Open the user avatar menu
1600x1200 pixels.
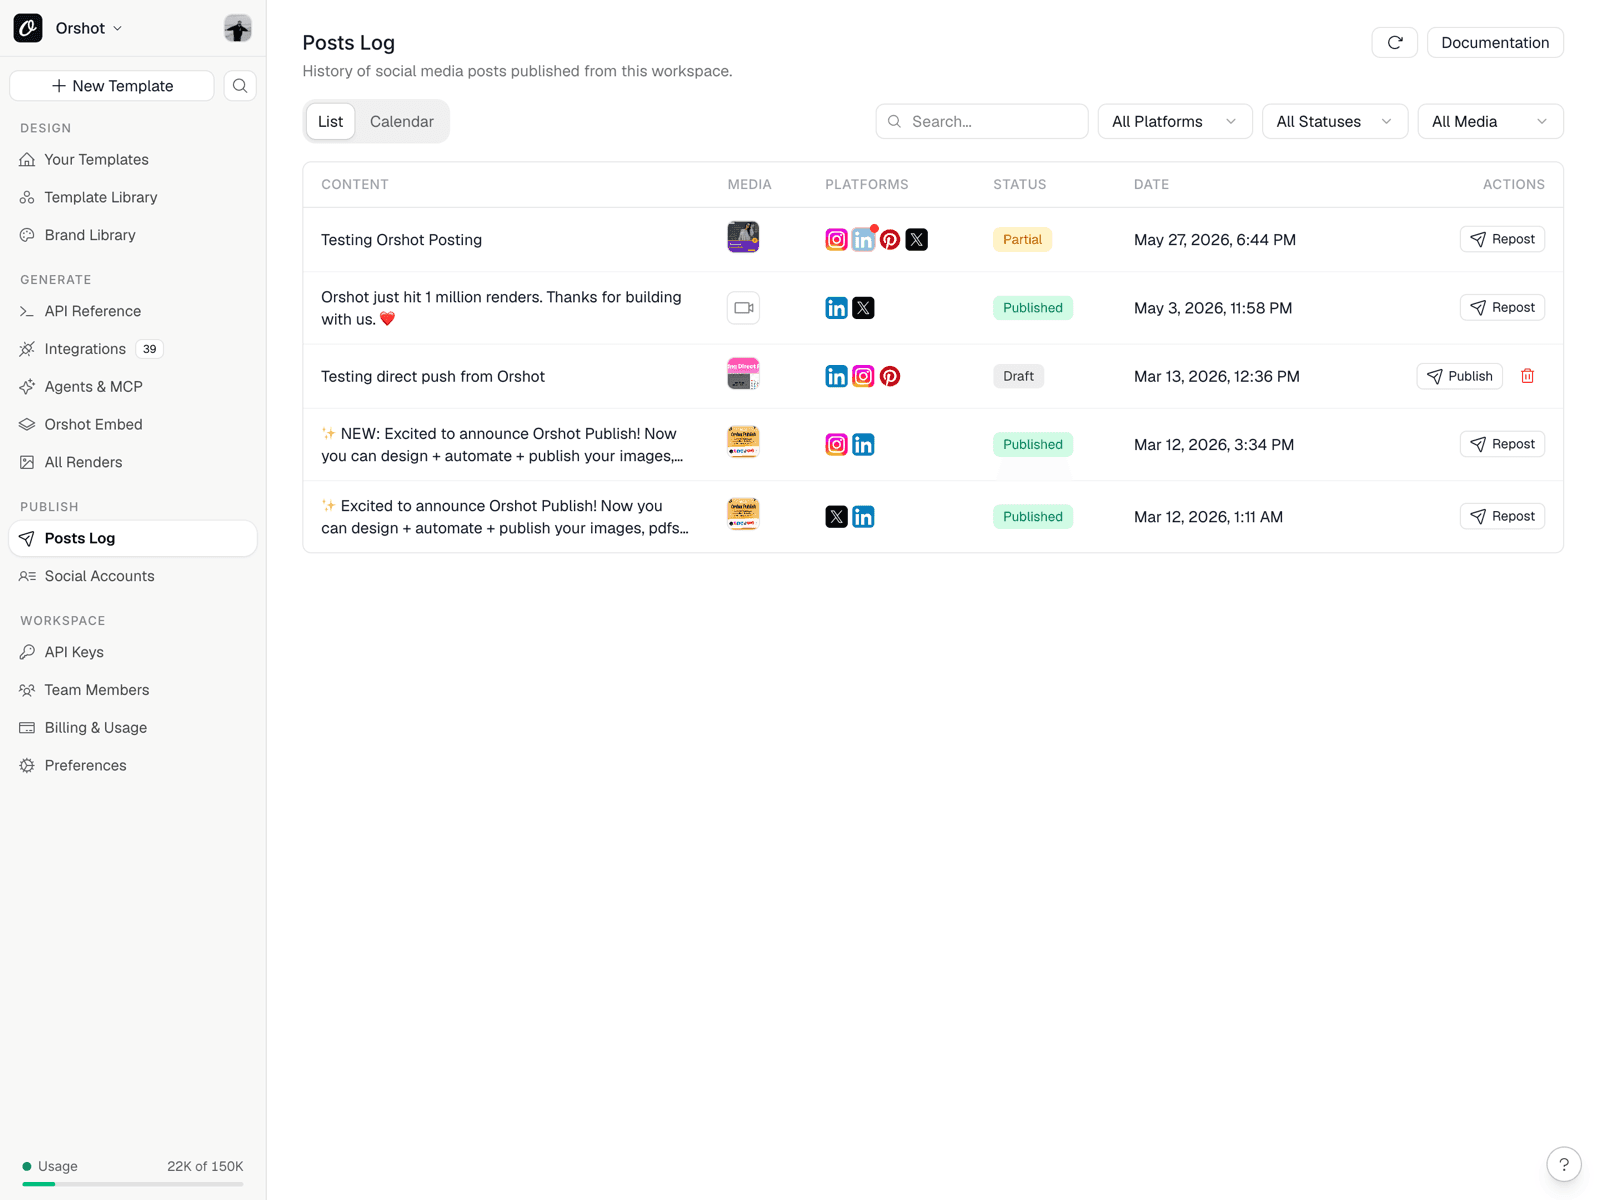pyautogui.click(x=238, y=28)
